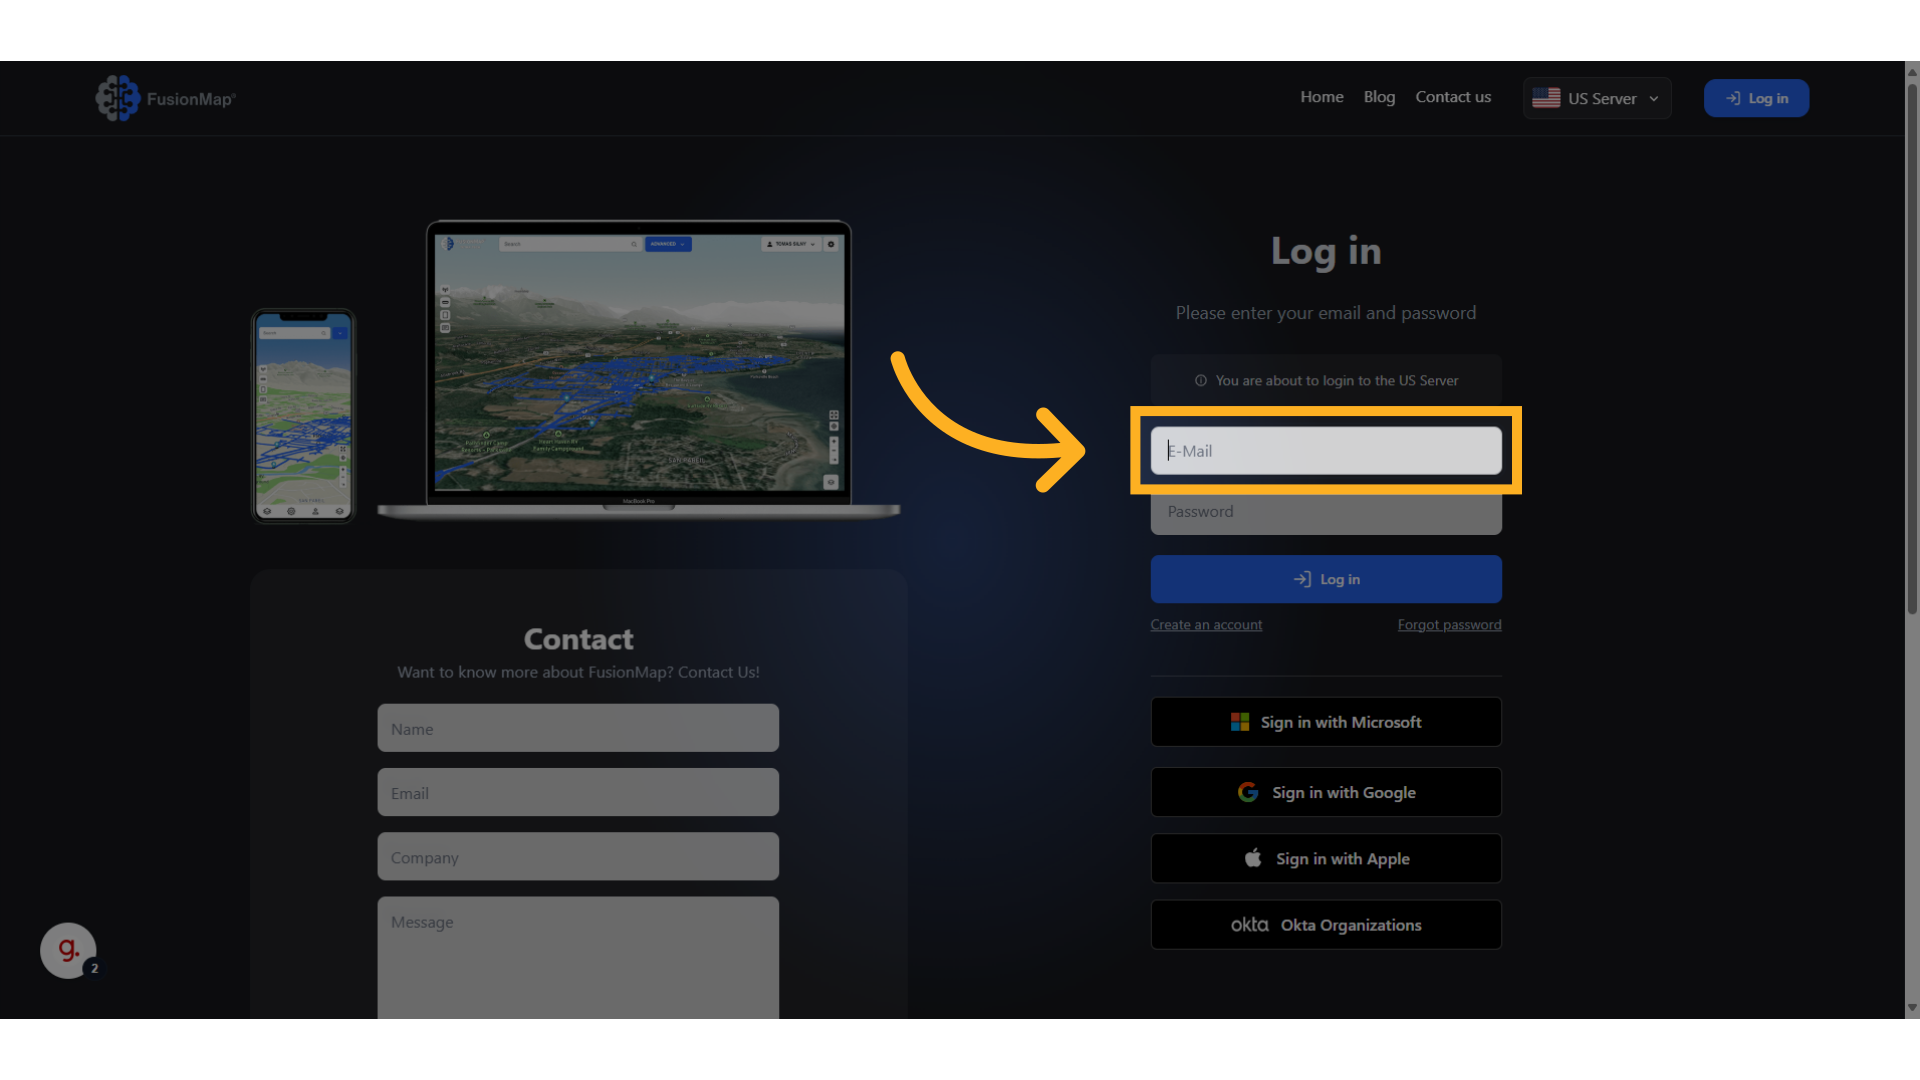Follow the Create an account link
Image resolution: width=1920 pixels, height=1080 pixels.
point(1206,625)
